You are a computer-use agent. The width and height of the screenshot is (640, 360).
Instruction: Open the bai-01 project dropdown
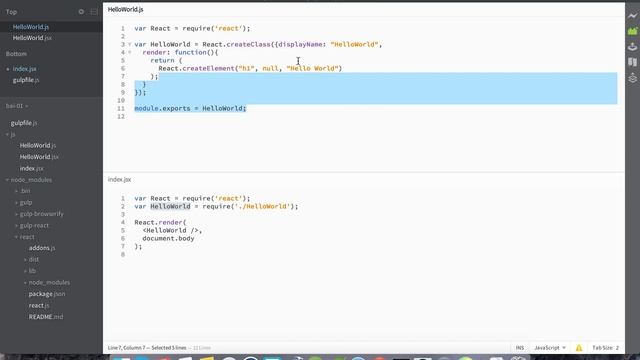(17, 106)
